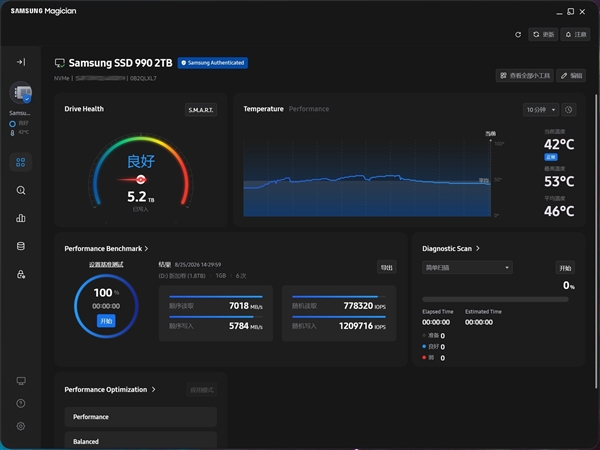The image size is (600, 450).
Task: Click the refresh icon in top bar
Action: [x=518, y=34]
